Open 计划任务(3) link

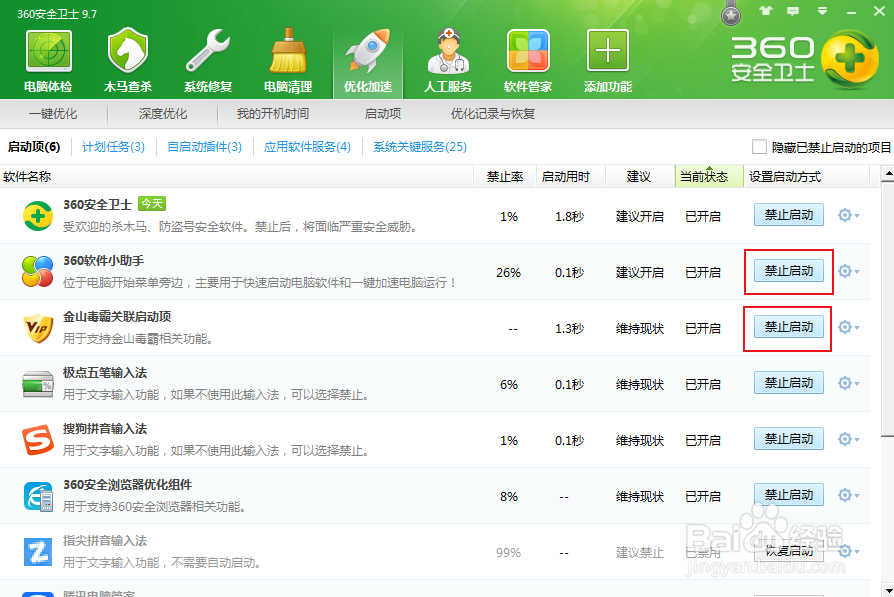pos(113,147)
